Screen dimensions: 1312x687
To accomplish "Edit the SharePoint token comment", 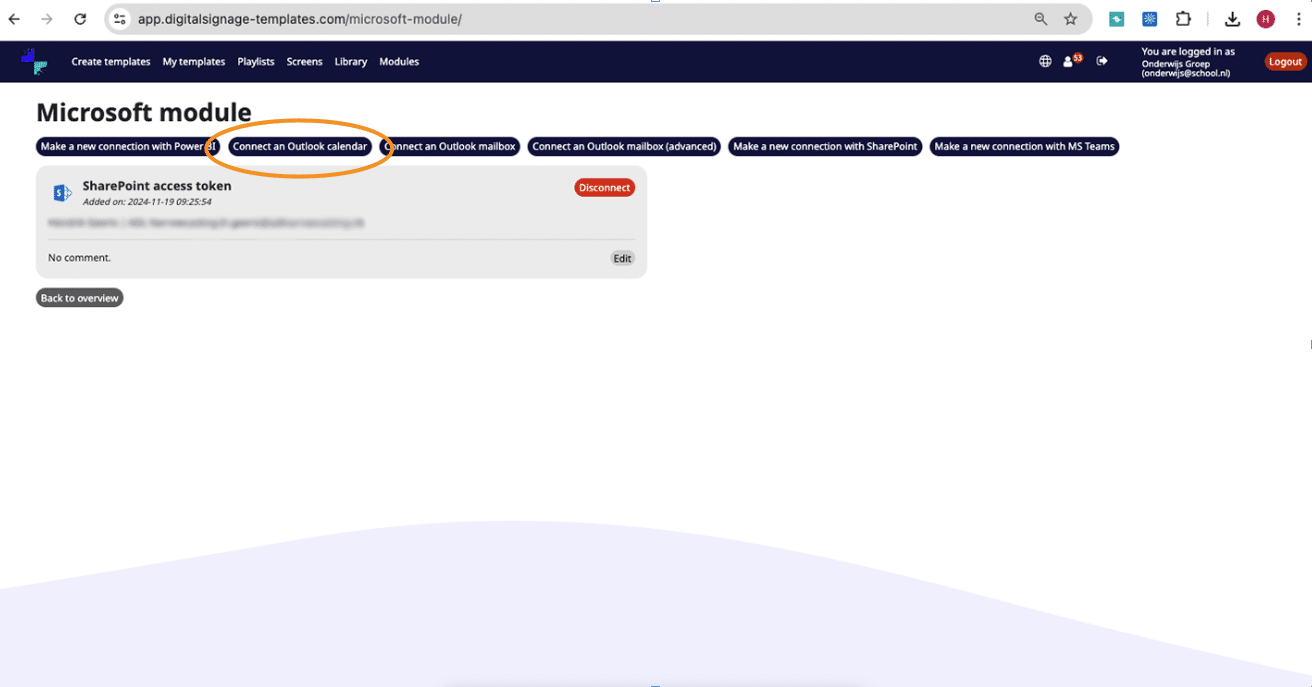I will (x=622, y=258).
